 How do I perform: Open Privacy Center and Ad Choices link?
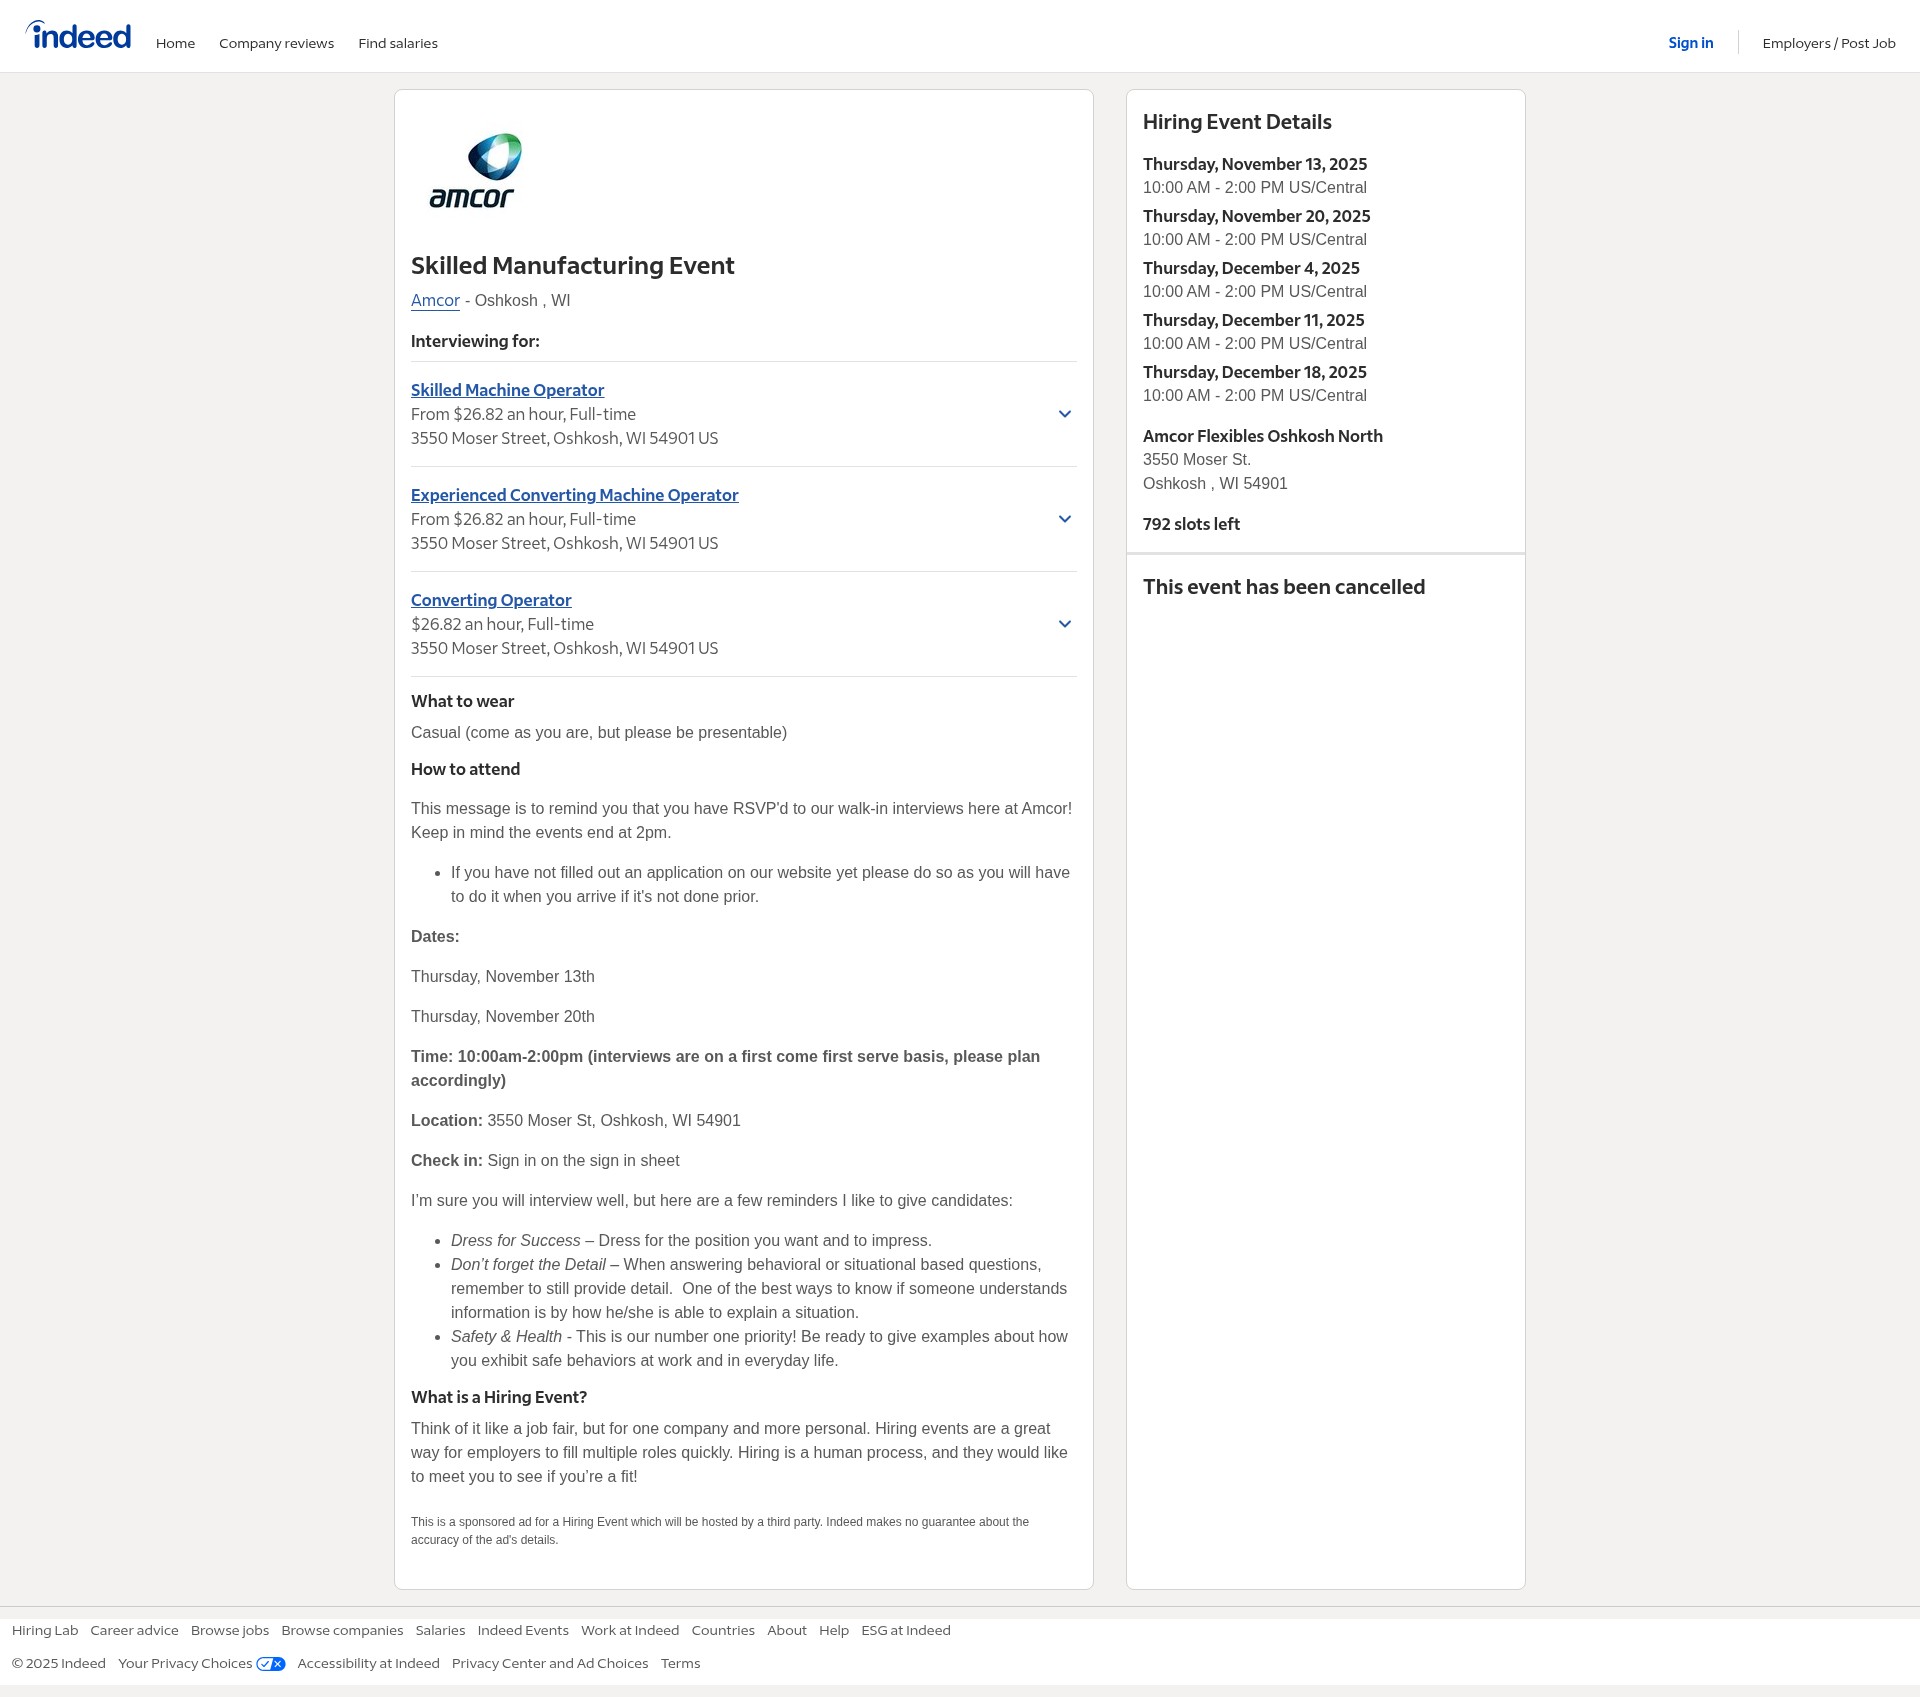tap(550, 1663)
